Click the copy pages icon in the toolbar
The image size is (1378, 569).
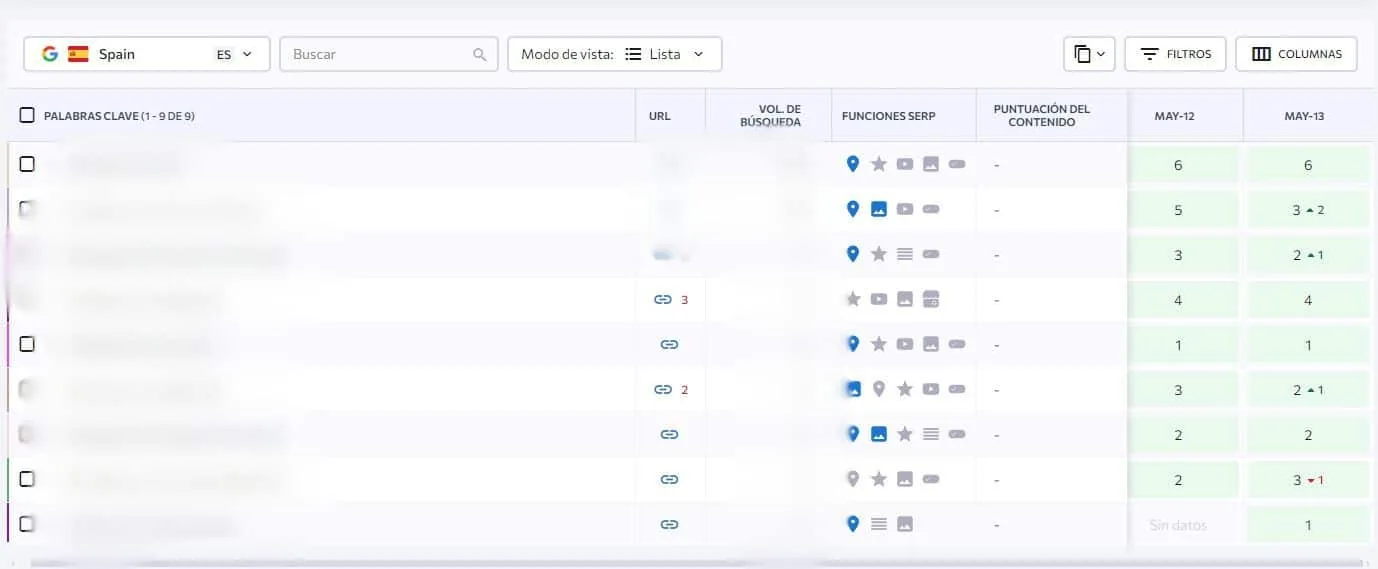(x=1082, y=54)
